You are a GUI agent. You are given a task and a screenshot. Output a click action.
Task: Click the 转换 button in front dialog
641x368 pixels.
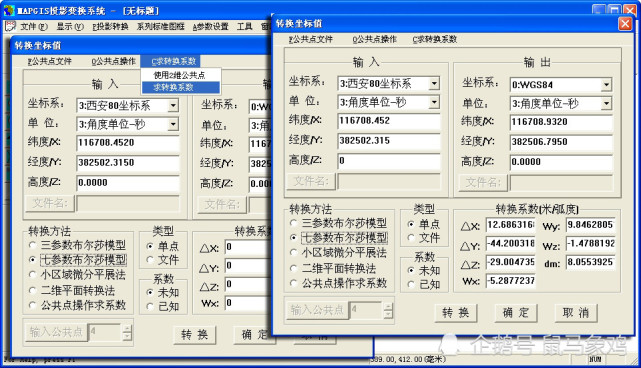(x=455, y=313)
